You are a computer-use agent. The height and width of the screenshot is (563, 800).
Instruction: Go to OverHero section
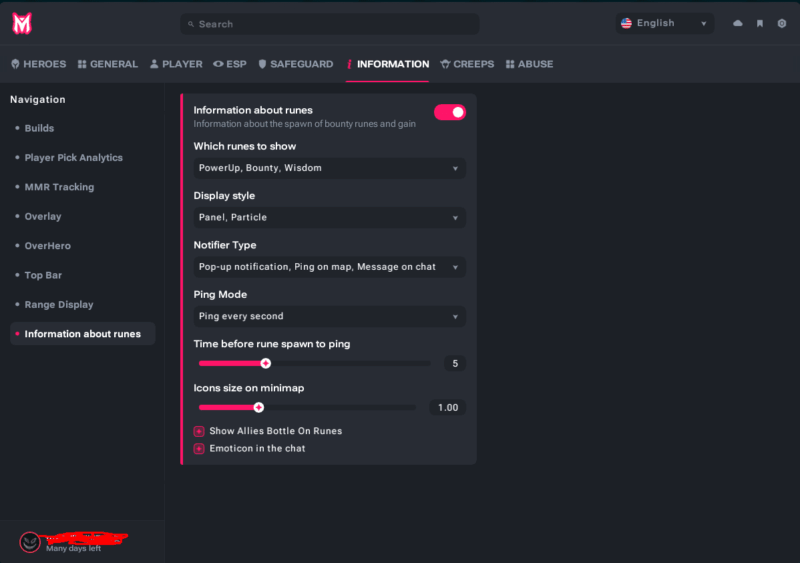pyautogui.click(x=47, y=246)
